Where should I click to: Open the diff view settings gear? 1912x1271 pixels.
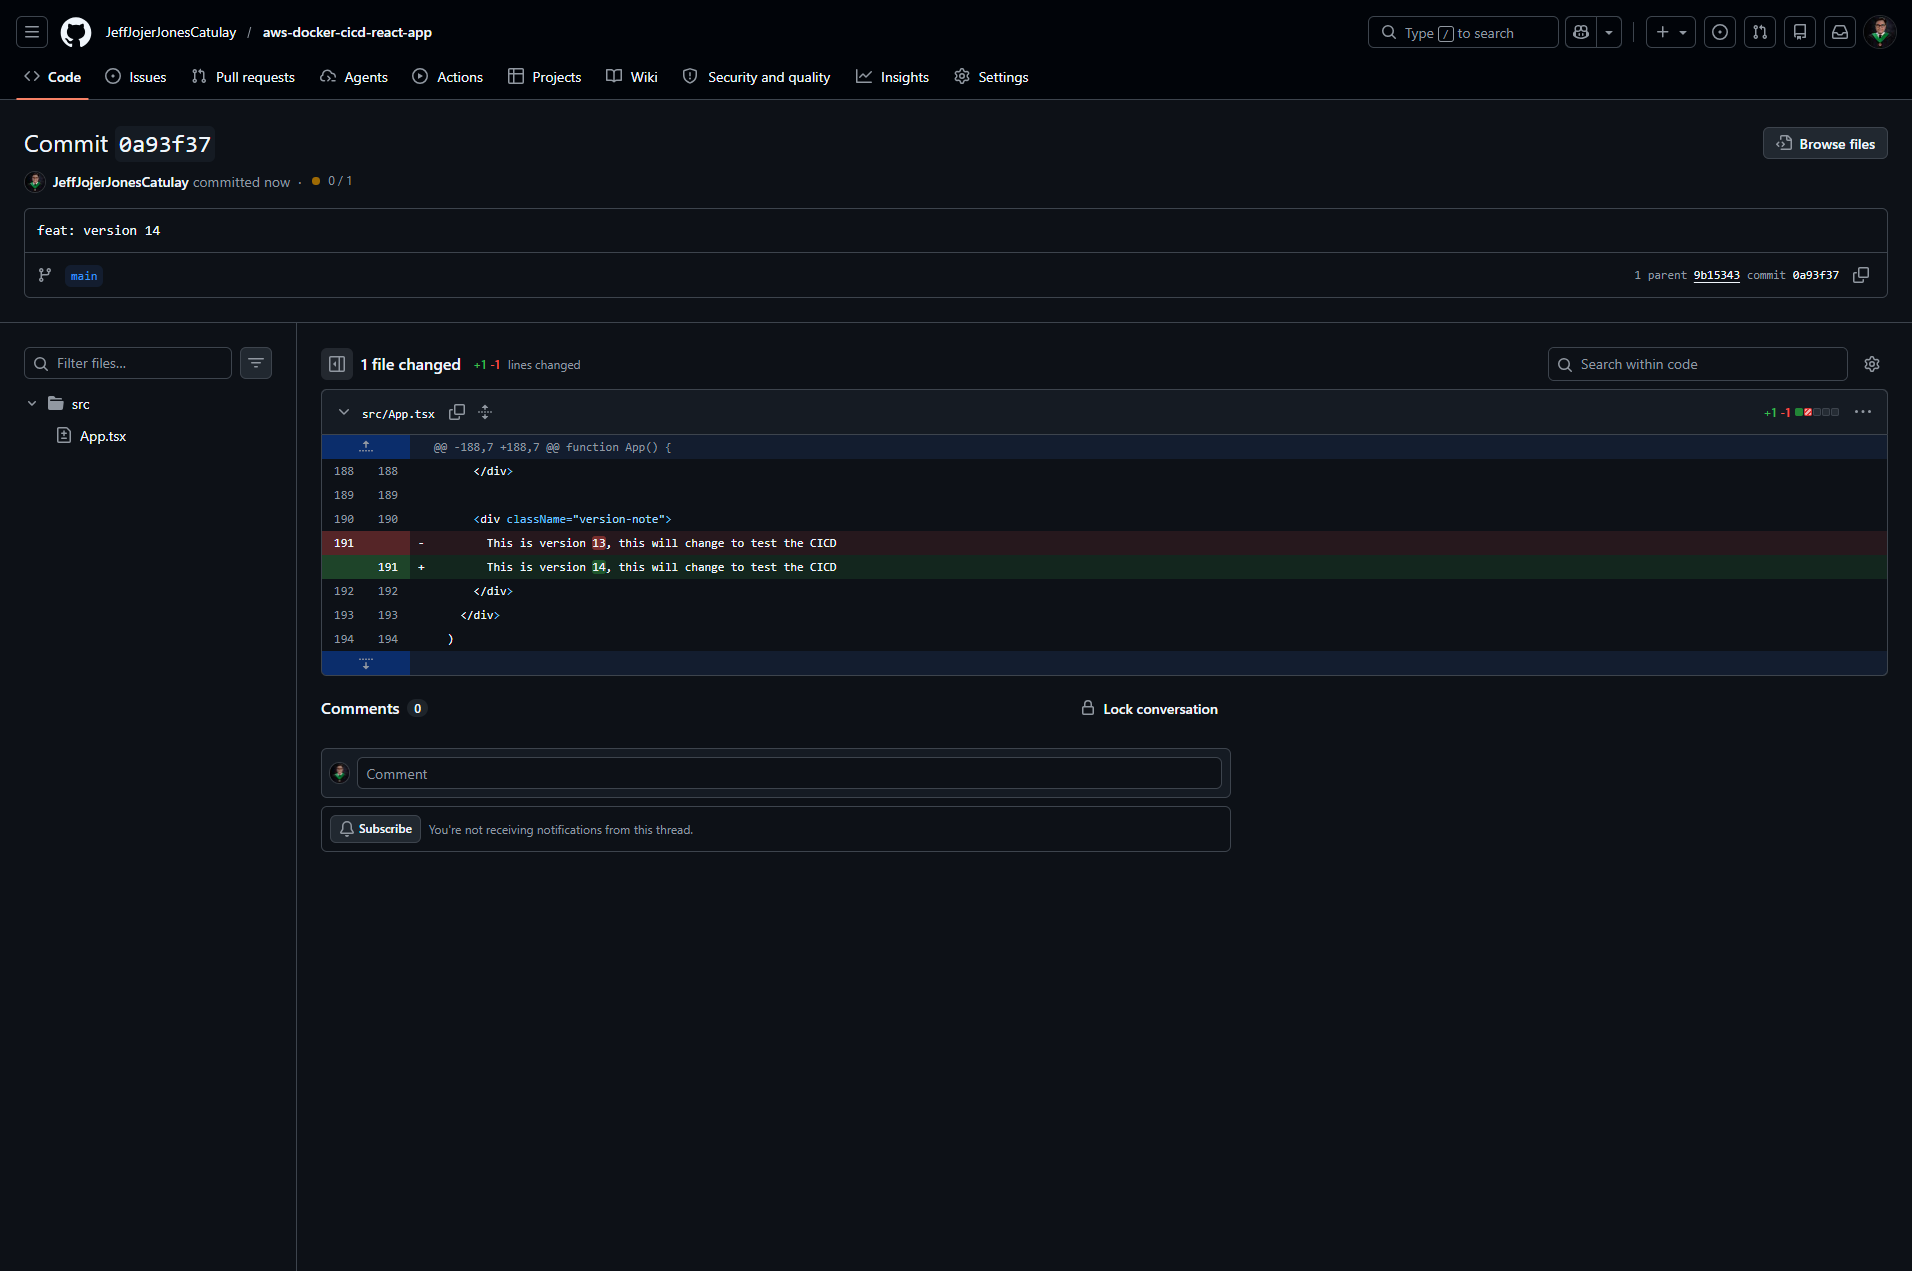pyautogui.click(x=1872, y=364)
